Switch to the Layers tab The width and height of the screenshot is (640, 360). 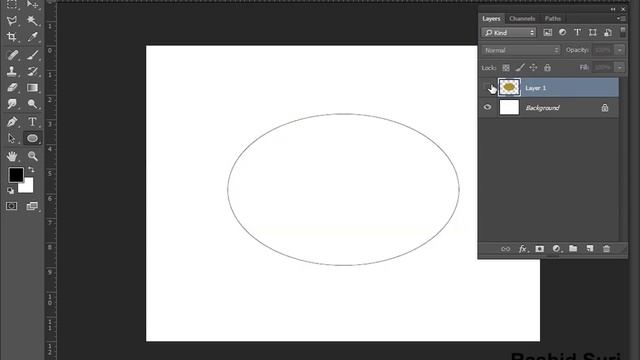(491, 19)
